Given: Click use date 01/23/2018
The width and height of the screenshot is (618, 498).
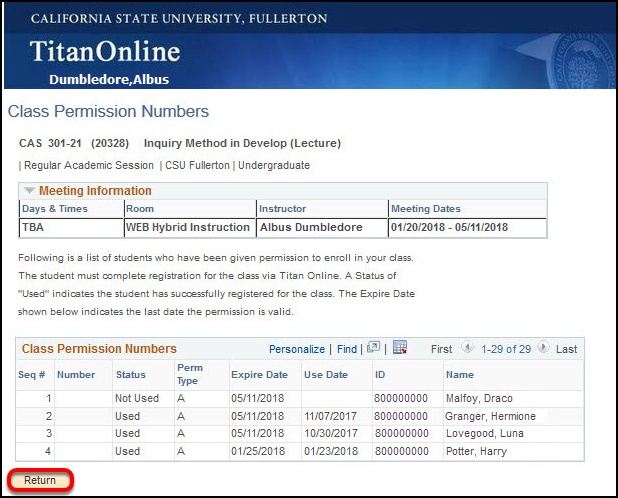Looking at the screenshot, I should tap(331, 451).
